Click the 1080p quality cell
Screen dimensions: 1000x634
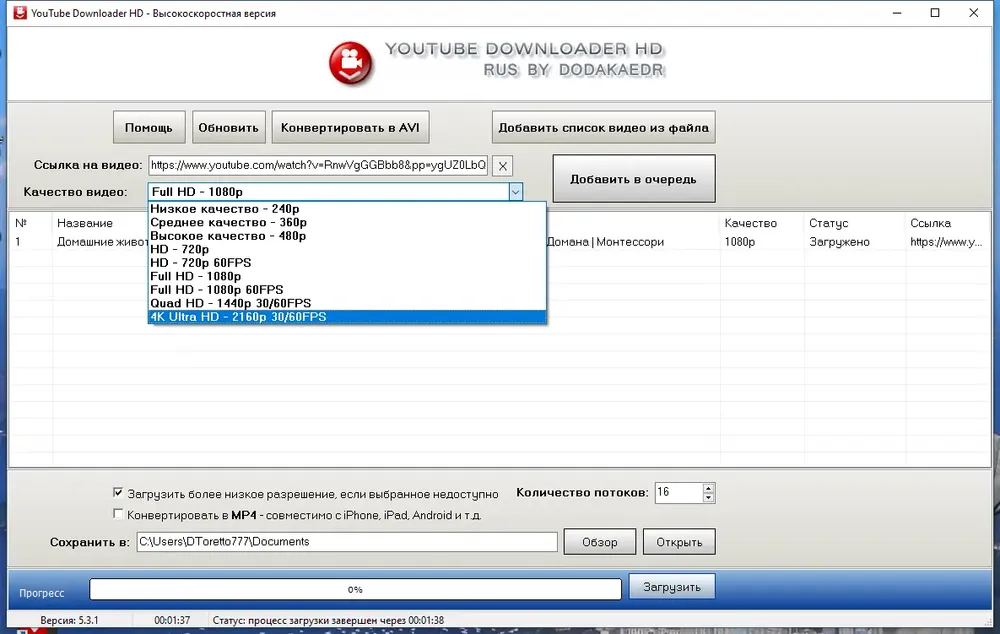pos(740,242)
